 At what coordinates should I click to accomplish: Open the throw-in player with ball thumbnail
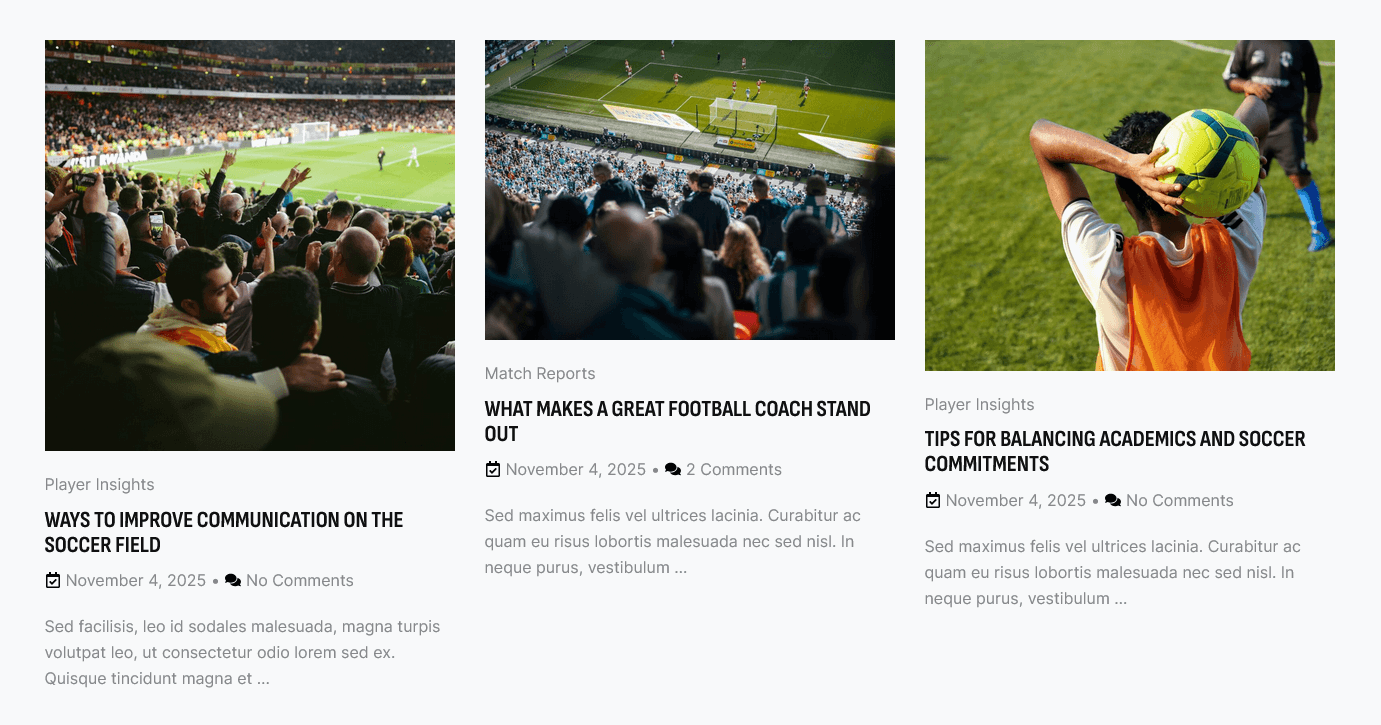point(1130,205)
